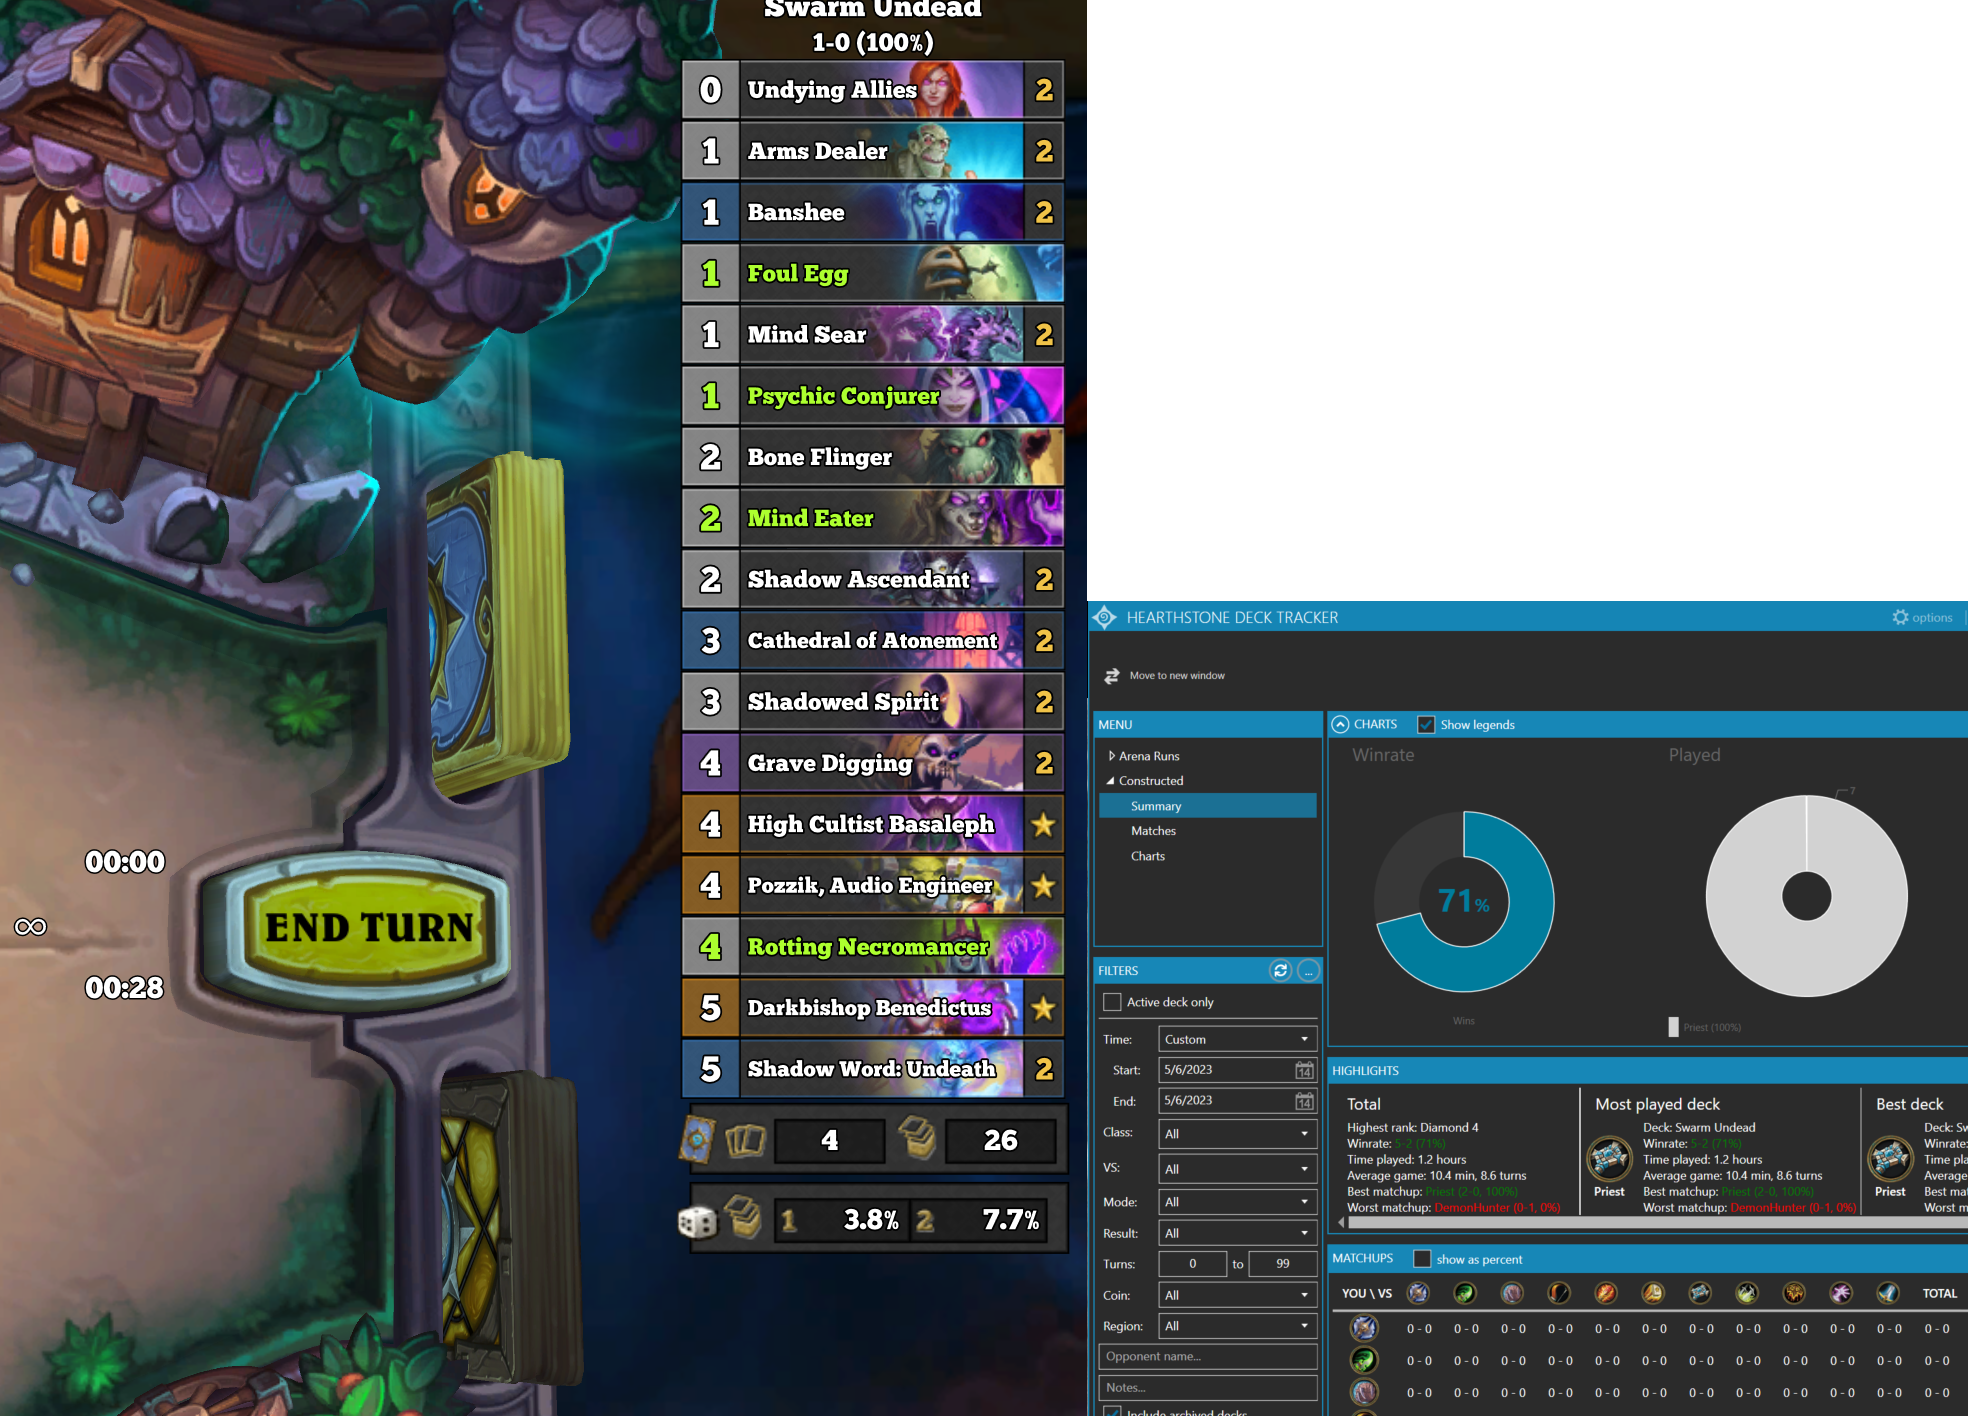Open the Start date calendar picker
The width and height of the screenshot is (1968, 1416).
(1303, 1070)
